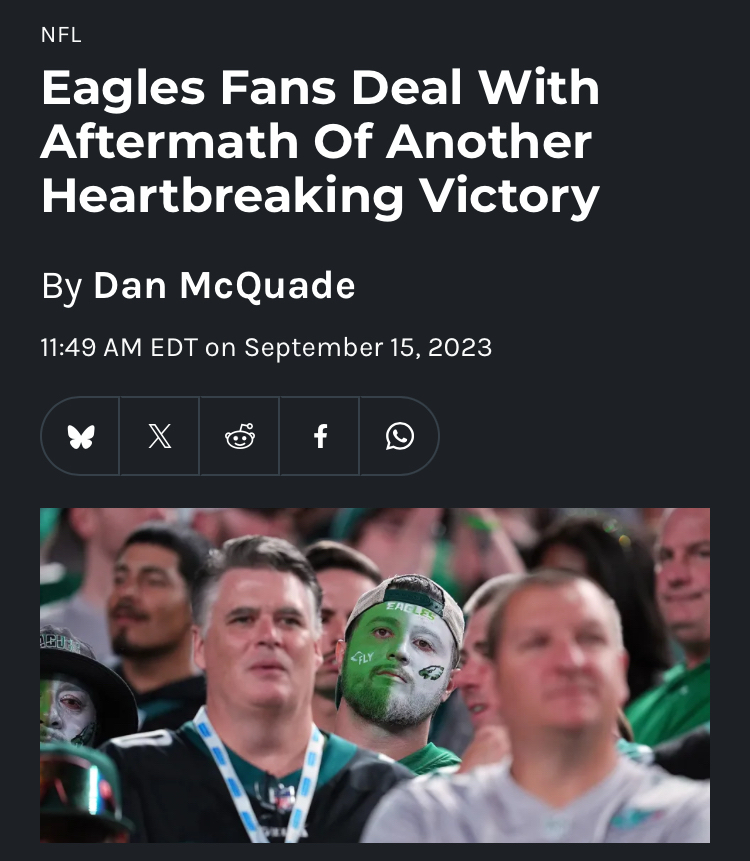This screenshot has height=861, width=750.
Task: Click the 11:49 AM EDT time text
Action: pyautogui.click(x=119, y=348)
